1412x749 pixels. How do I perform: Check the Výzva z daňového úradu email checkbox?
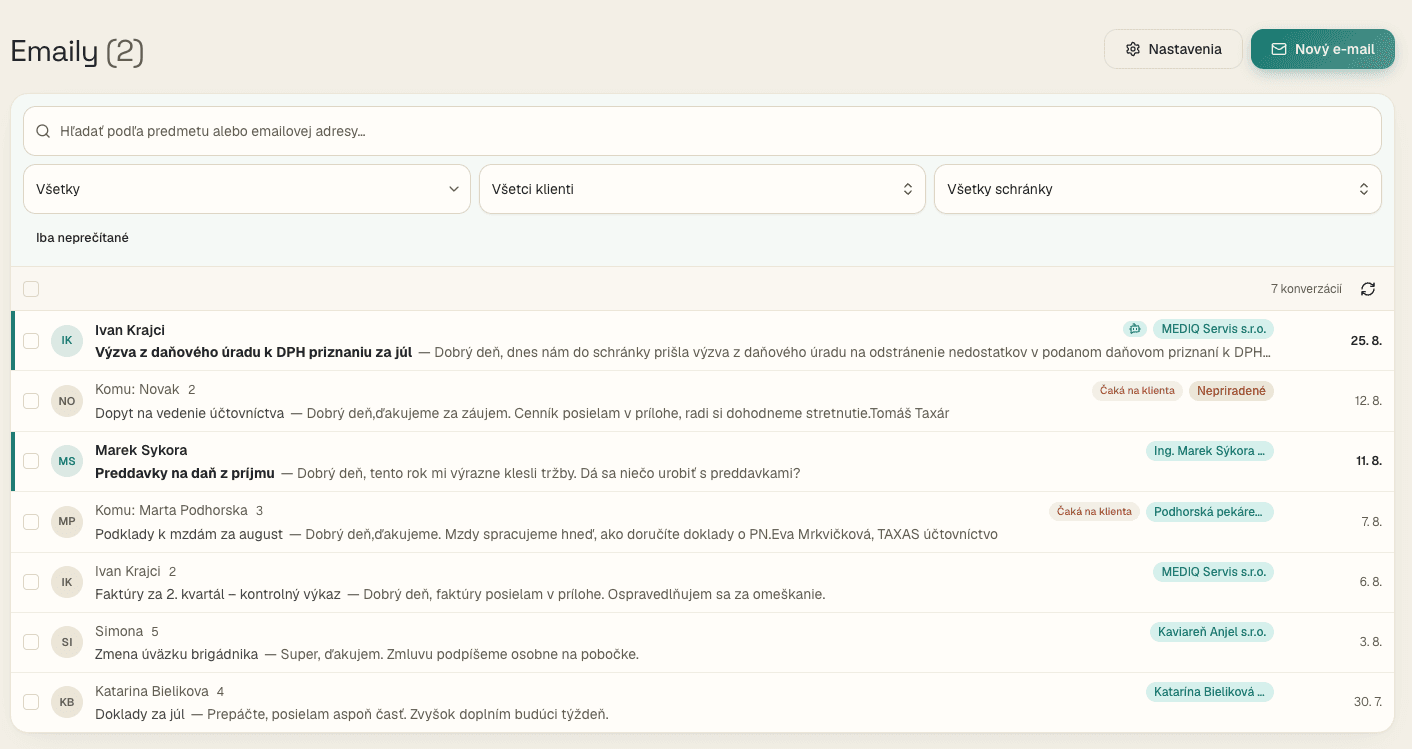click(31, 341)
